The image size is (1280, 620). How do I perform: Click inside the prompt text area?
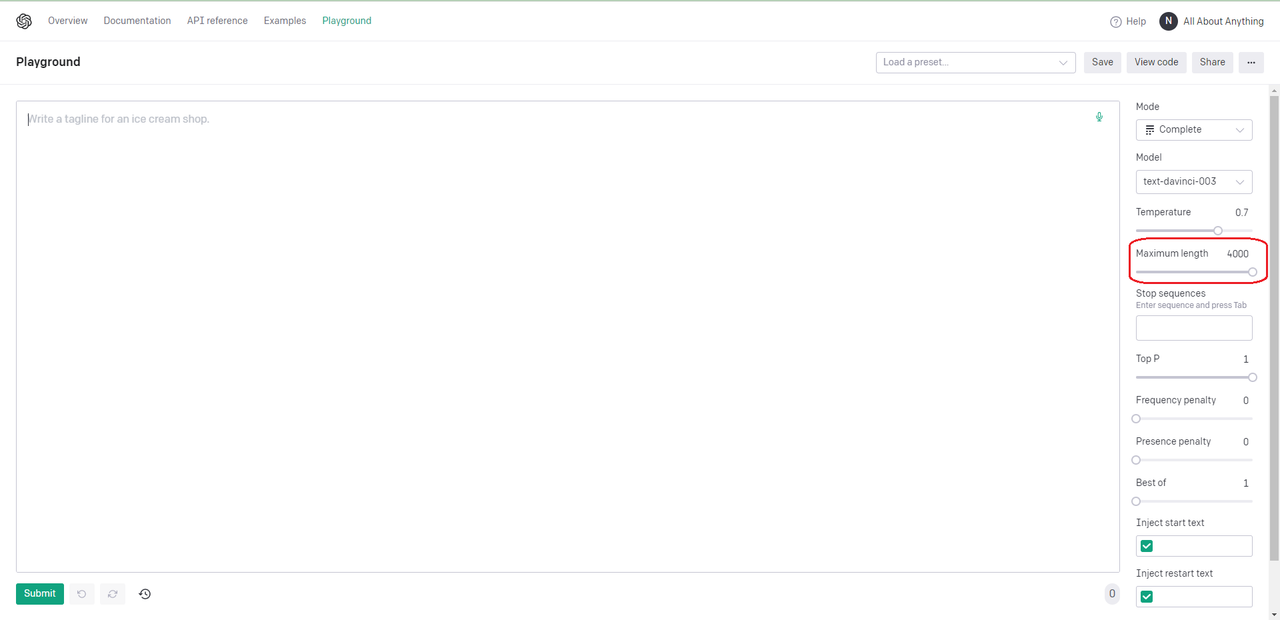coord(568,337)
